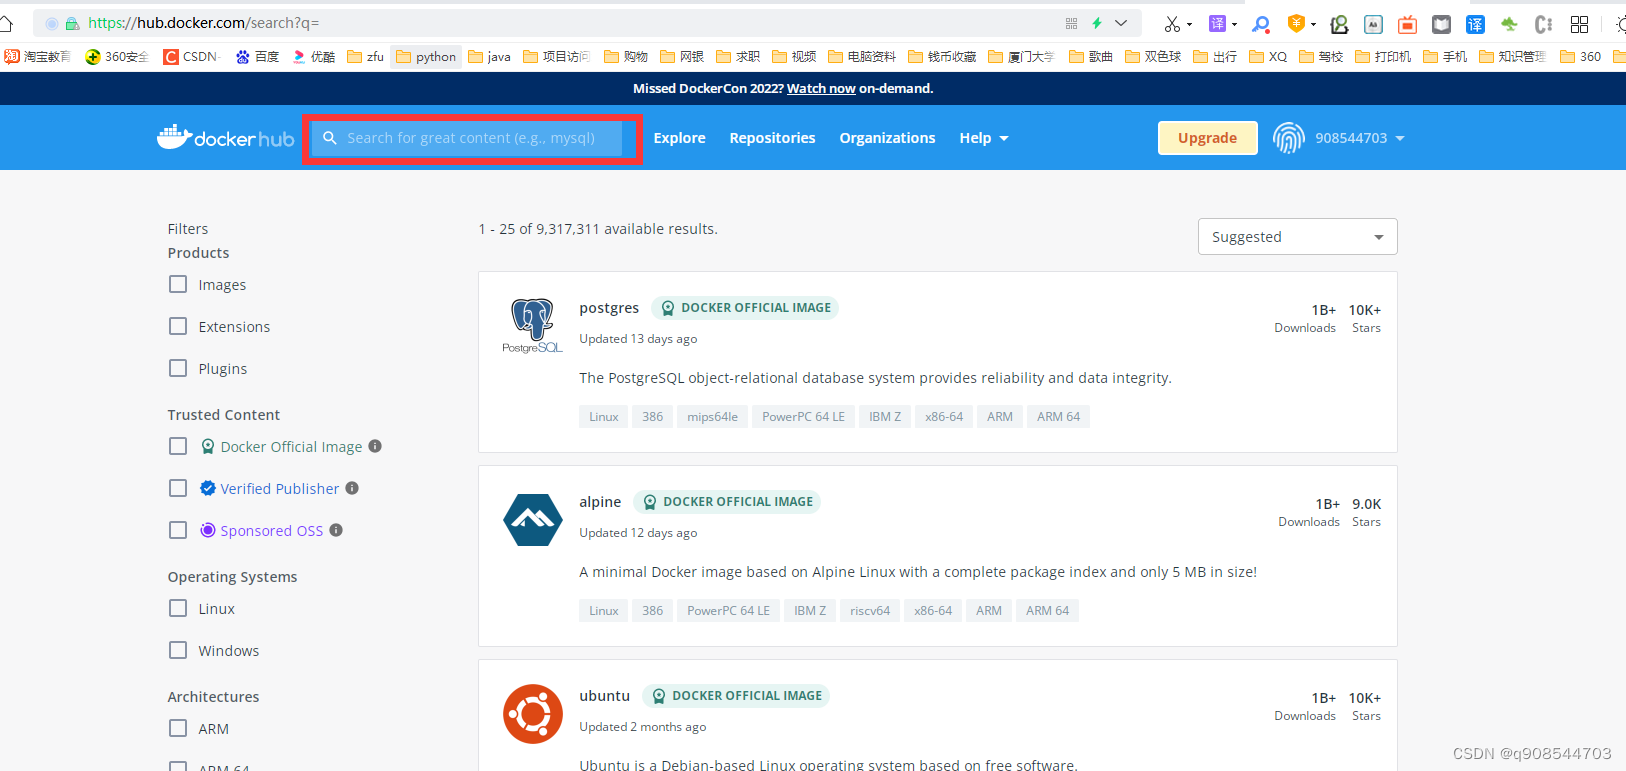Click the Ubuntu orange logo thumbnail
The image size is (1626, 771).
click(x=533, y=714)
